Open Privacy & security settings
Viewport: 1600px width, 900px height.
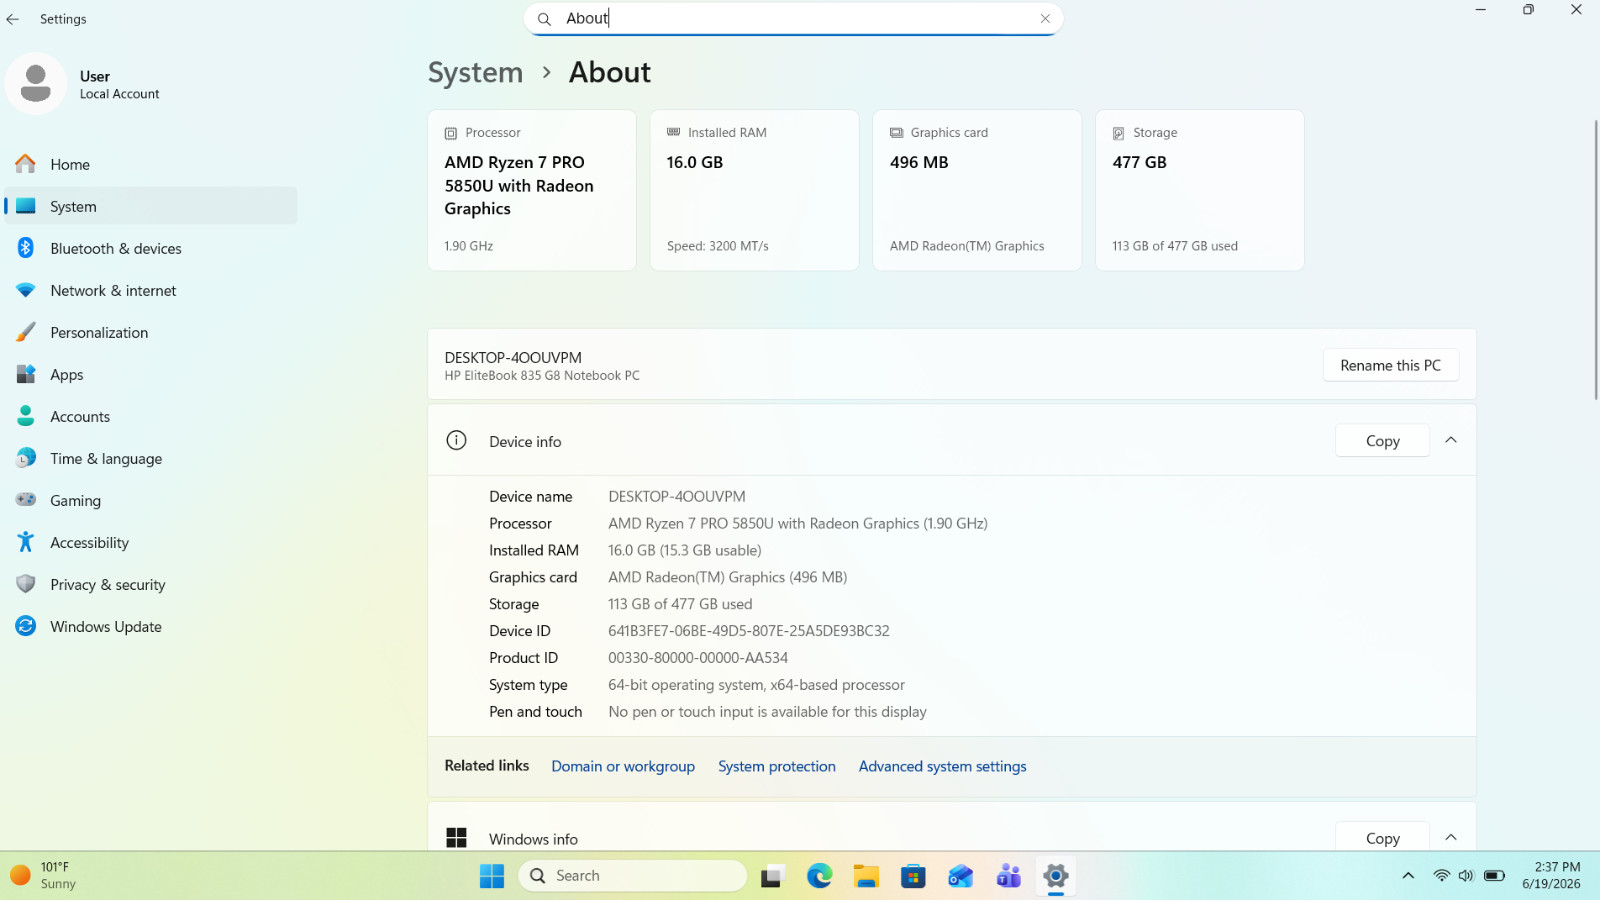(x=151, y=585)
